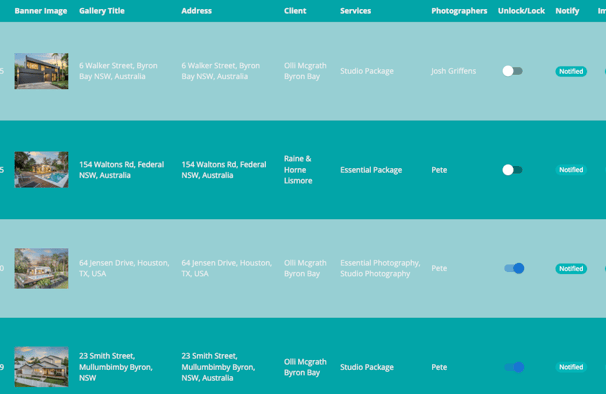Click Studio Package in 23 Smith Street row
Screen dimensions: 606x394
click(367, 367)
